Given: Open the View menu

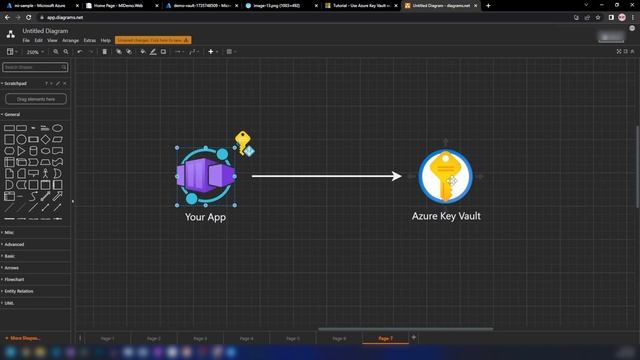Looking at the screenshot, I should pos(52,40).
